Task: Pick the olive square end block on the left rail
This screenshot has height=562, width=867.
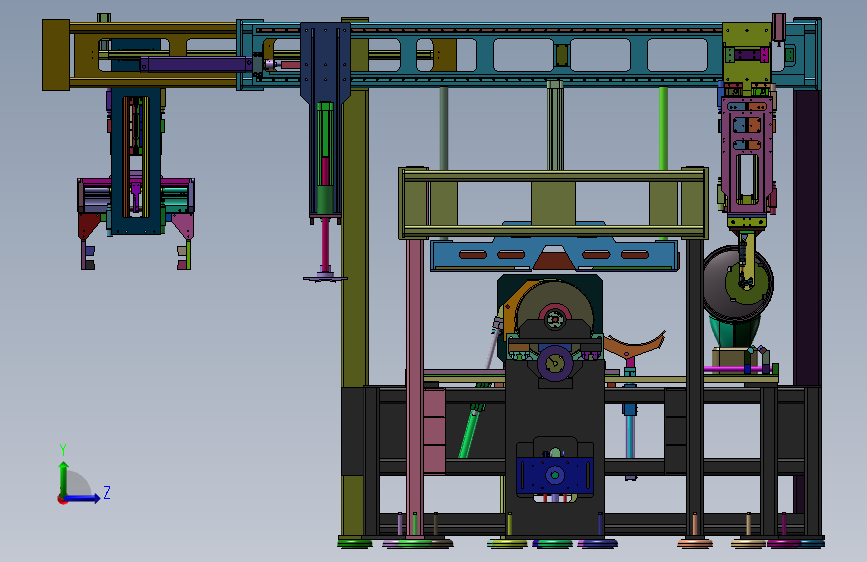Action: (56, 55)
